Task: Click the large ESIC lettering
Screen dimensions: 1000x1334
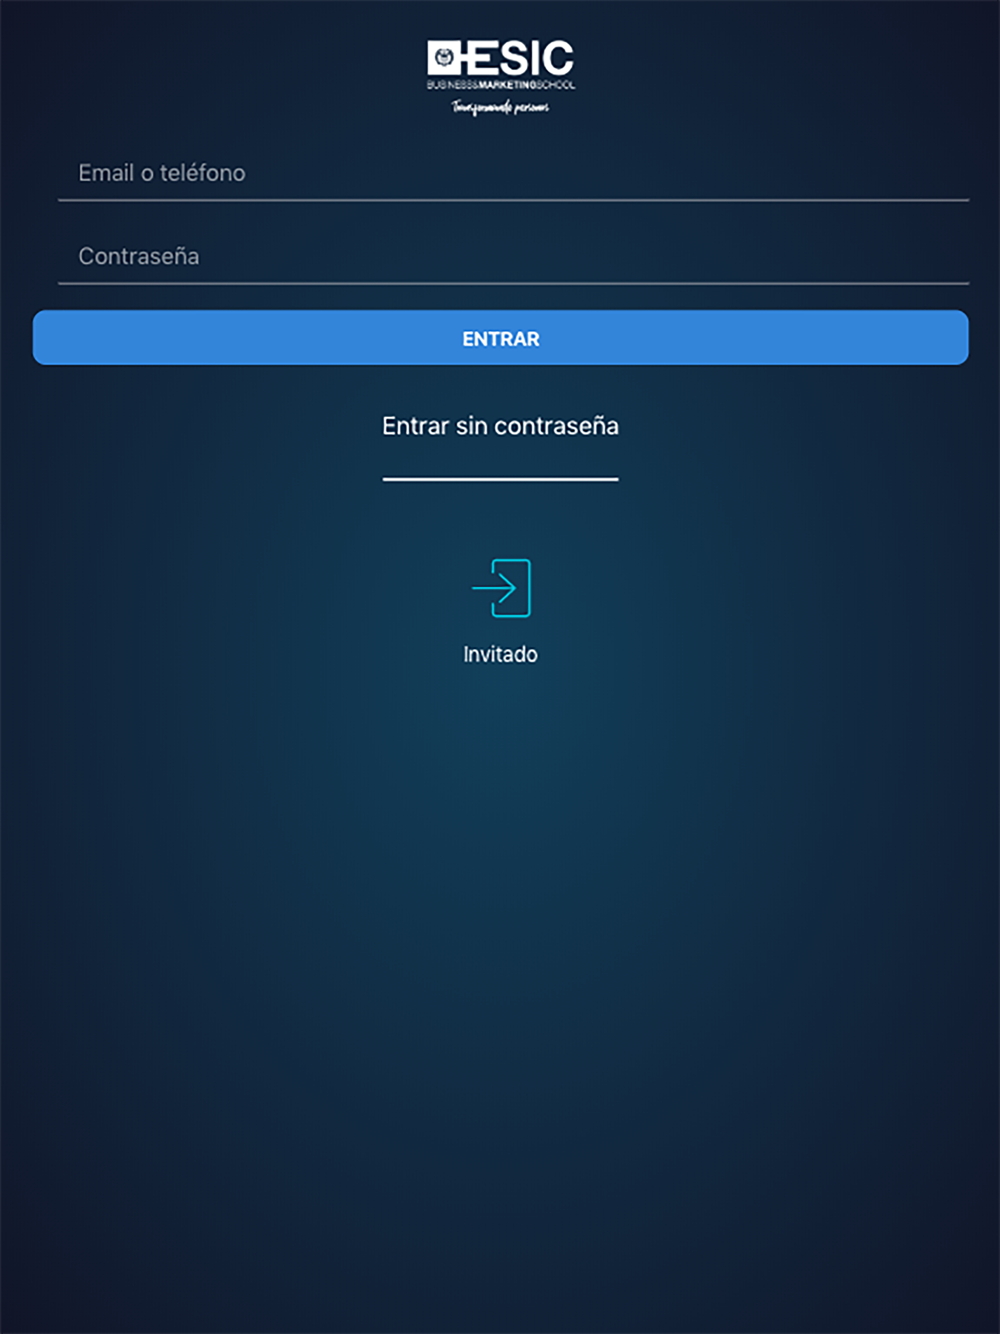Action: (518, 58)
